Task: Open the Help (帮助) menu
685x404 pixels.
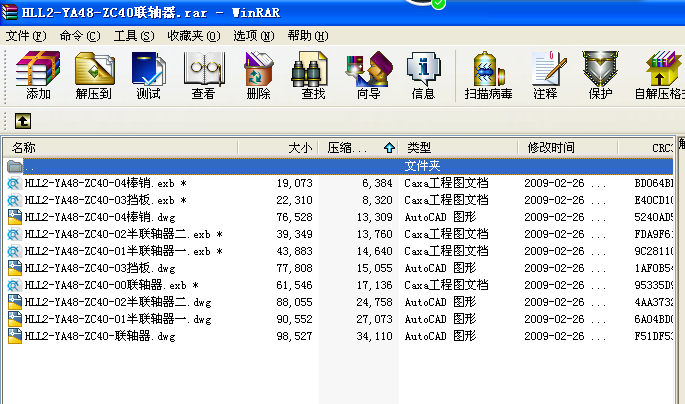Action: point(308,36)
